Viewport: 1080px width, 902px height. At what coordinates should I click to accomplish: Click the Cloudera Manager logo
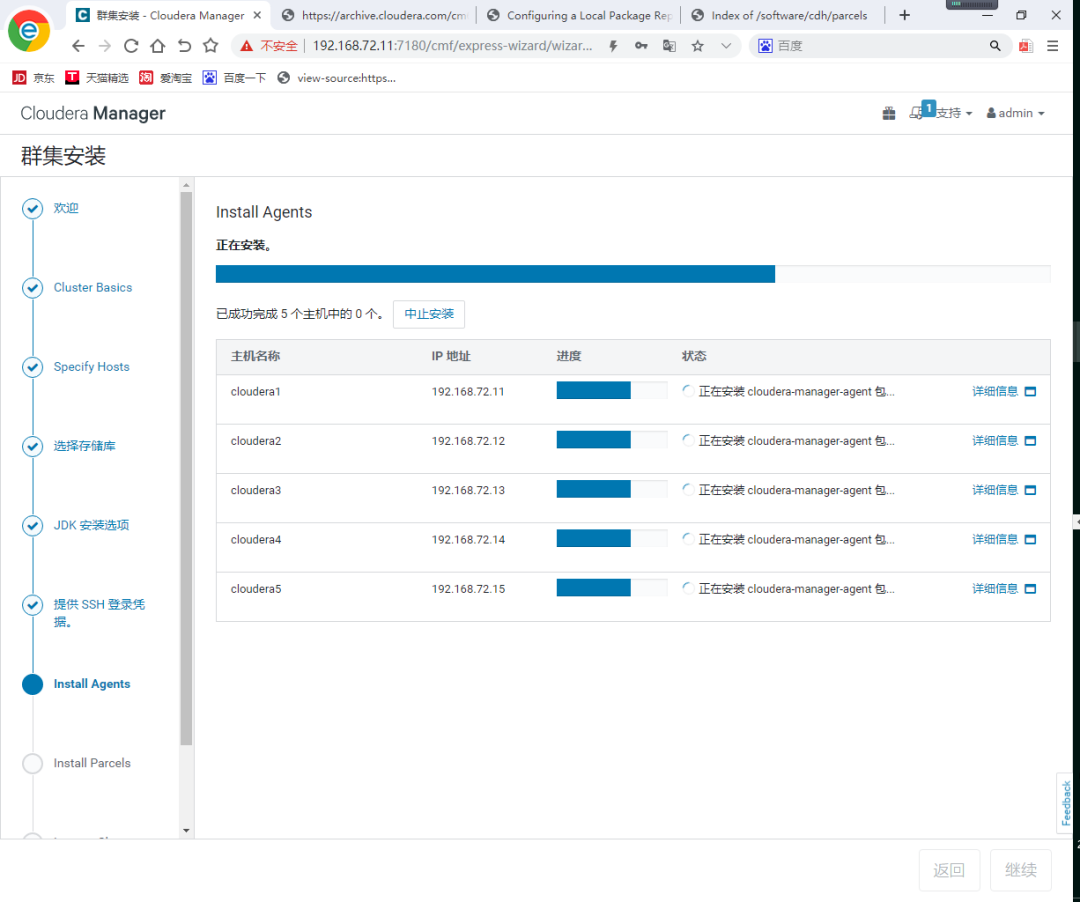[93, 114]
